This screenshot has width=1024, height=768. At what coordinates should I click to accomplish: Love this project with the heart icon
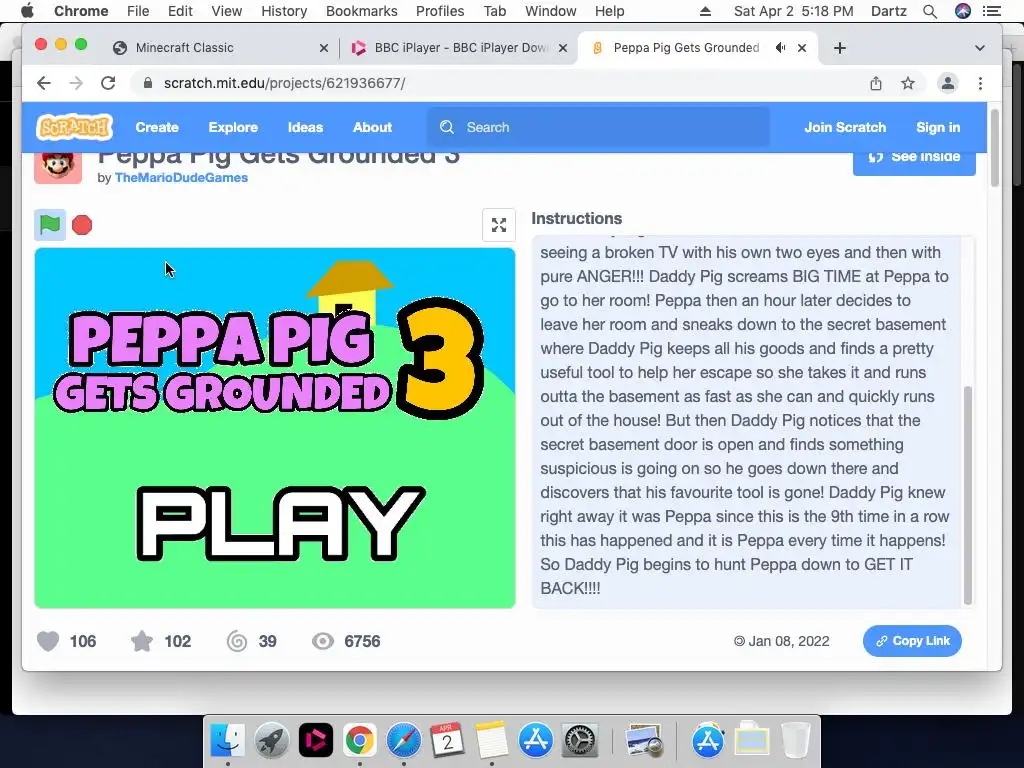point(48,641)
